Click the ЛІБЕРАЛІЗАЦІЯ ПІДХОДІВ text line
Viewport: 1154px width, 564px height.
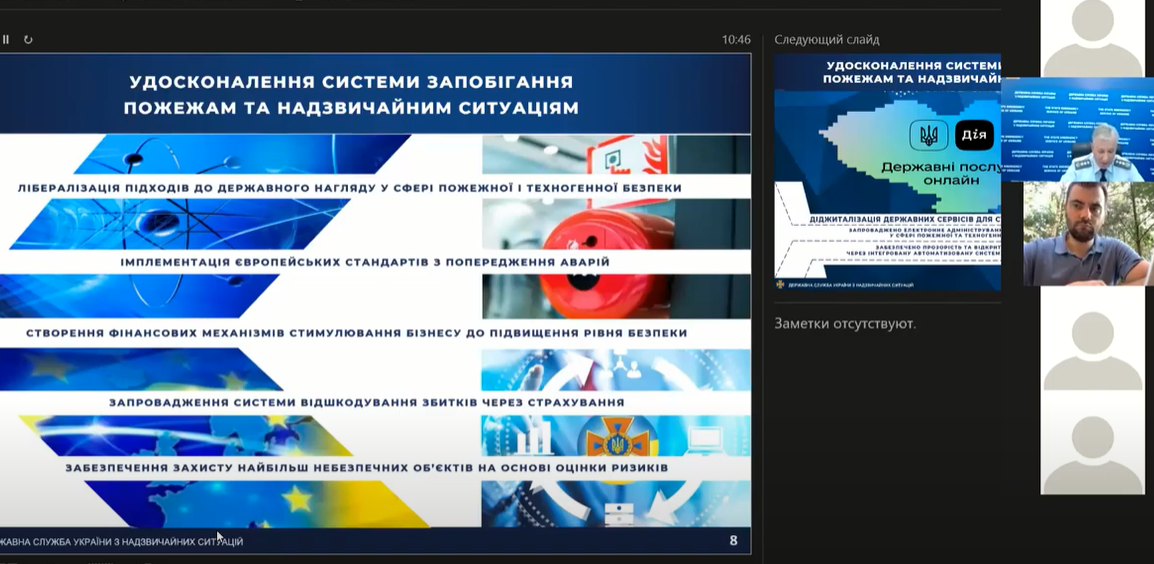coord(350,187)
